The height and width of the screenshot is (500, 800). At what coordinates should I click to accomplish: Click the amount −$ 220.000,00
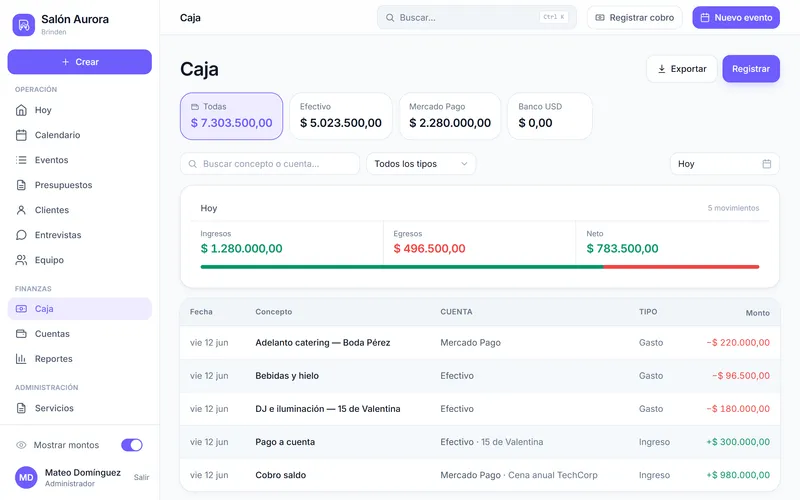point(738,342)
